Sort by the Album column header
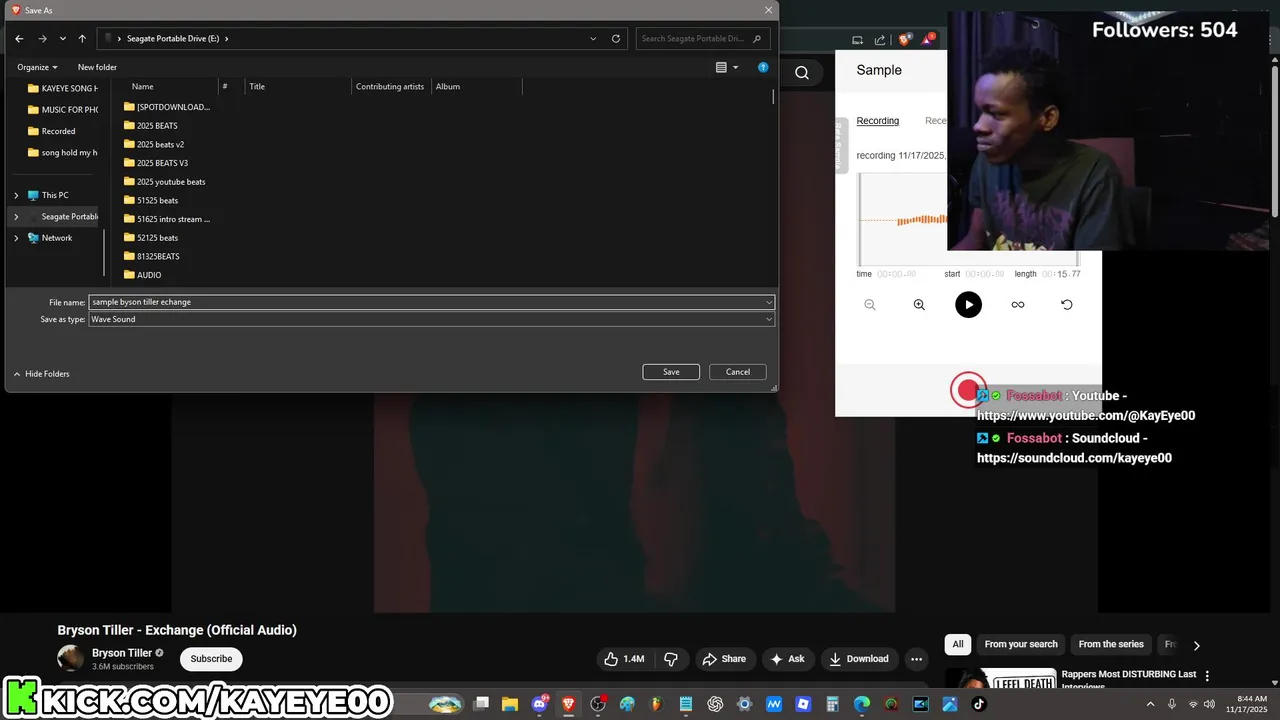Viewport: 1280px width, 720px height. pos(448,86)
